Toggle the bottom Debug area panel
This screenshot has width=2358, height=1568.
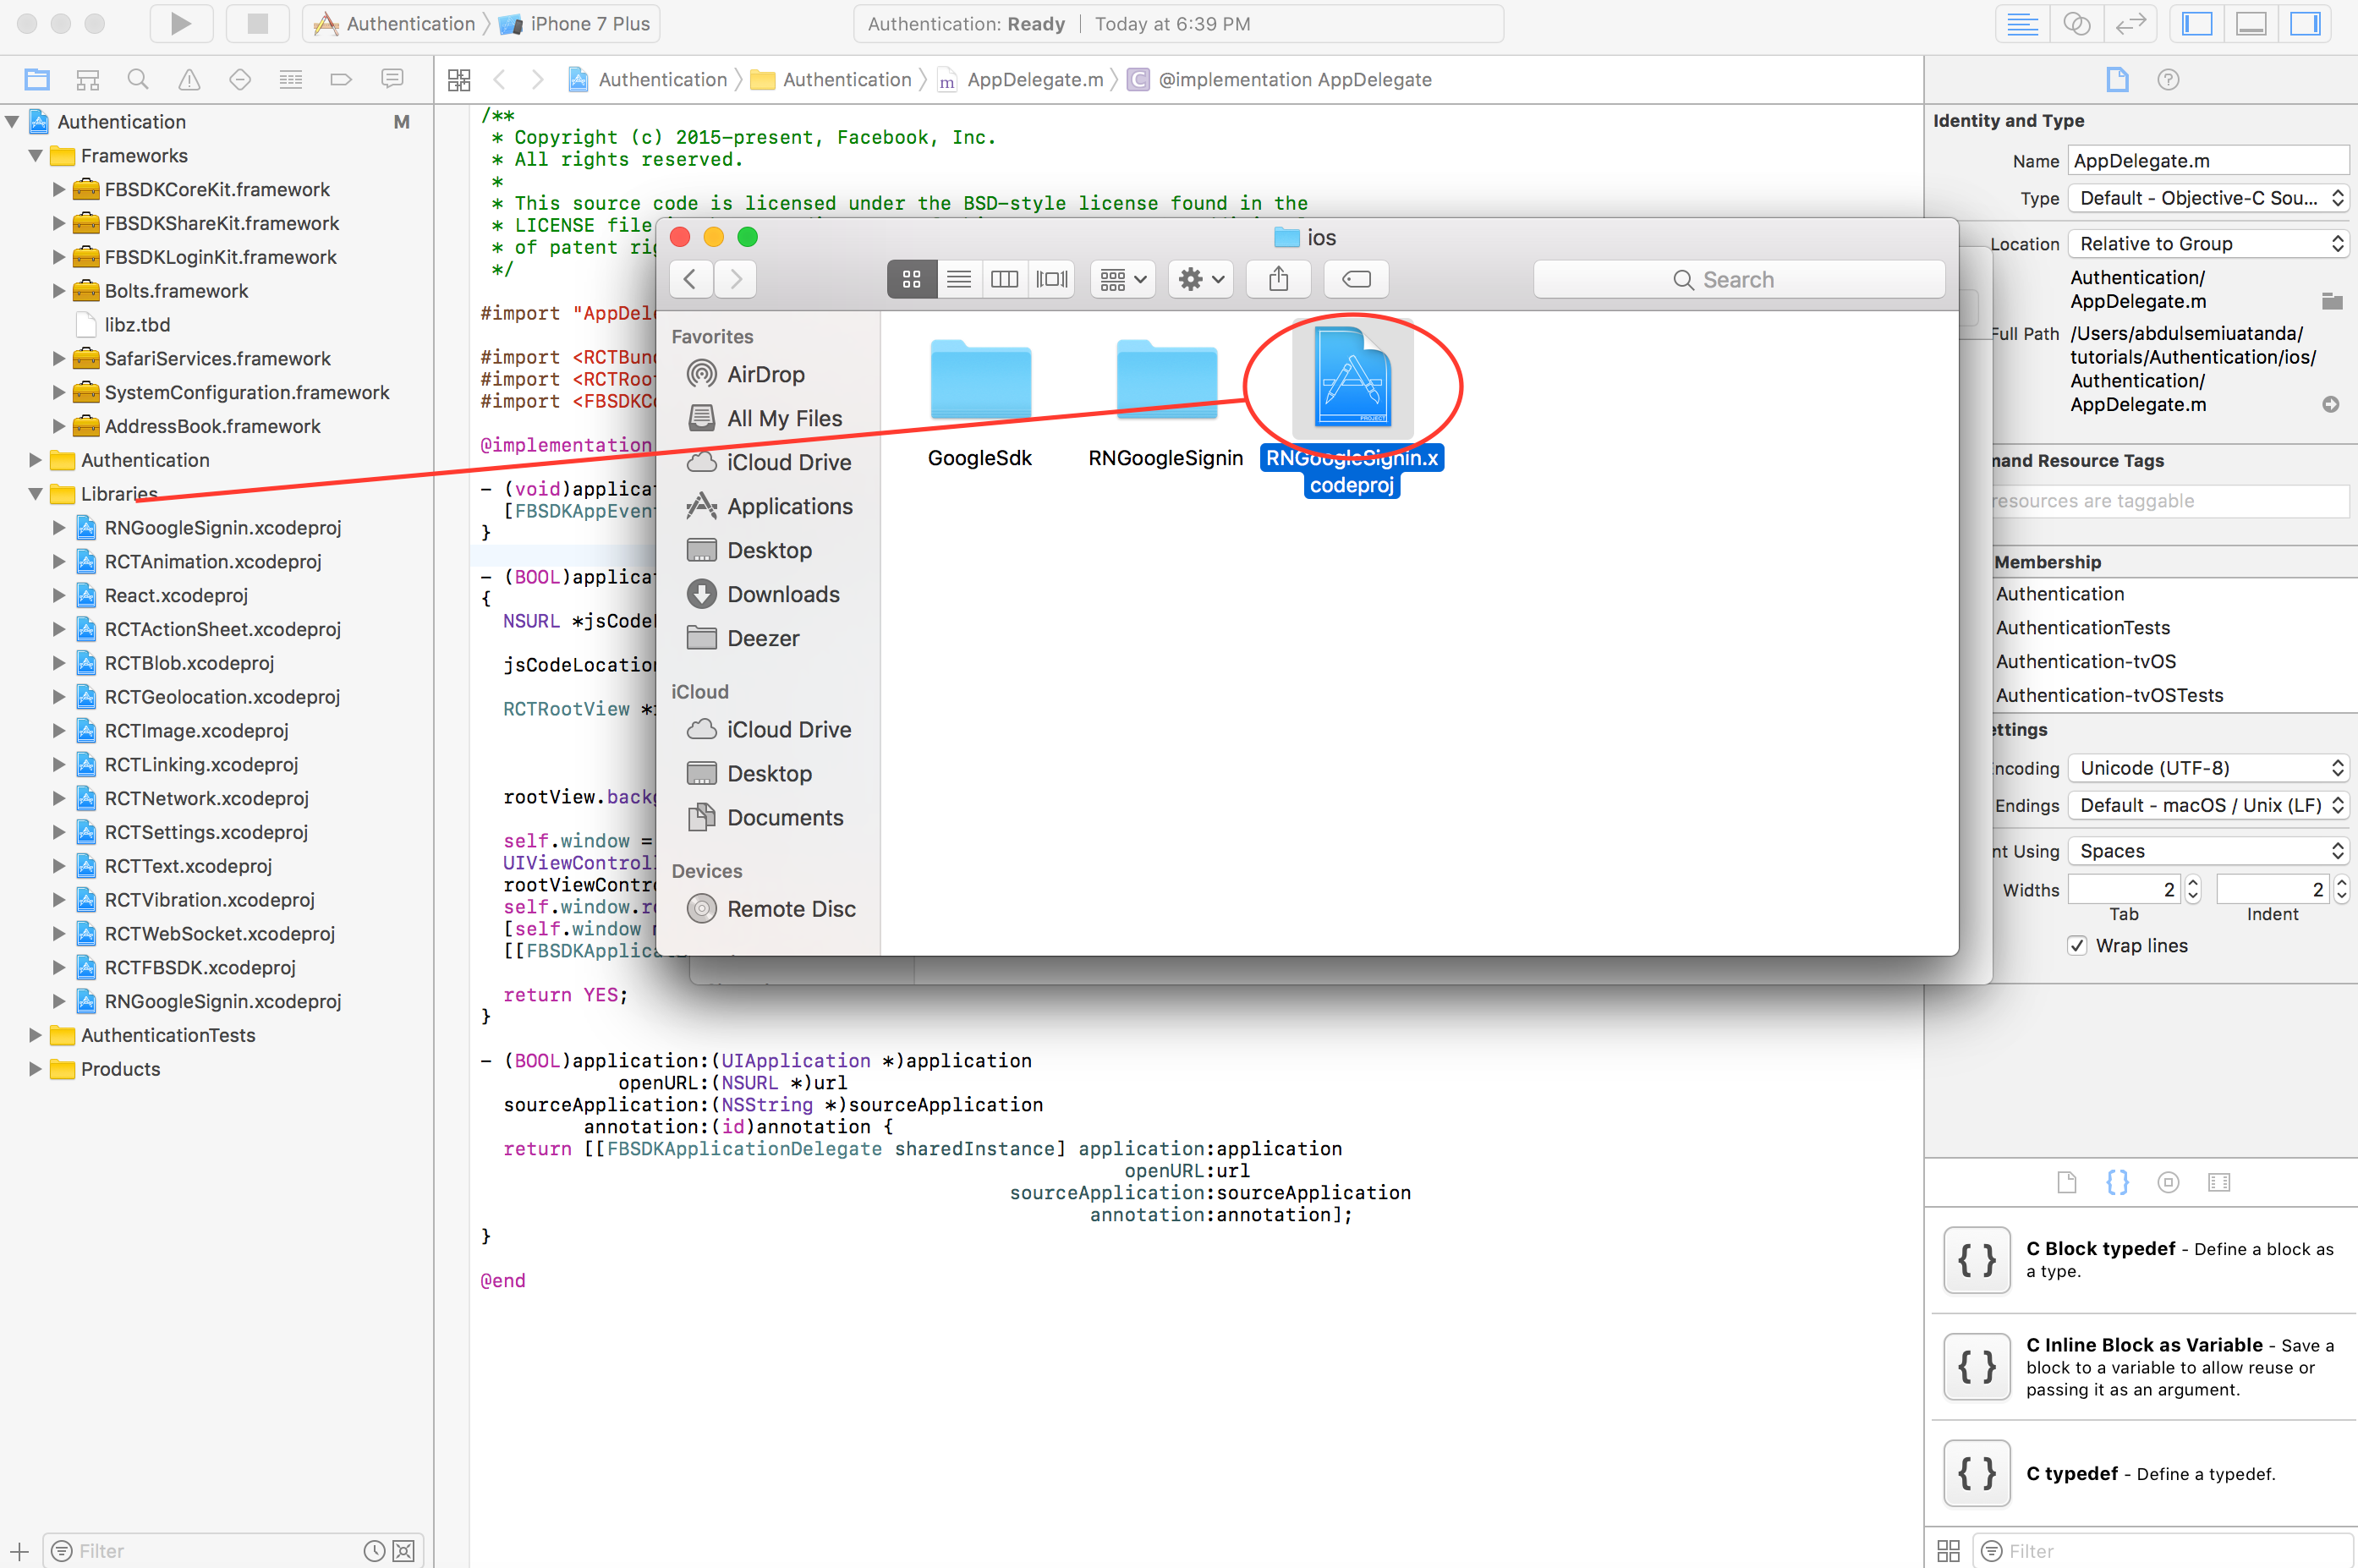[2251, 24]
